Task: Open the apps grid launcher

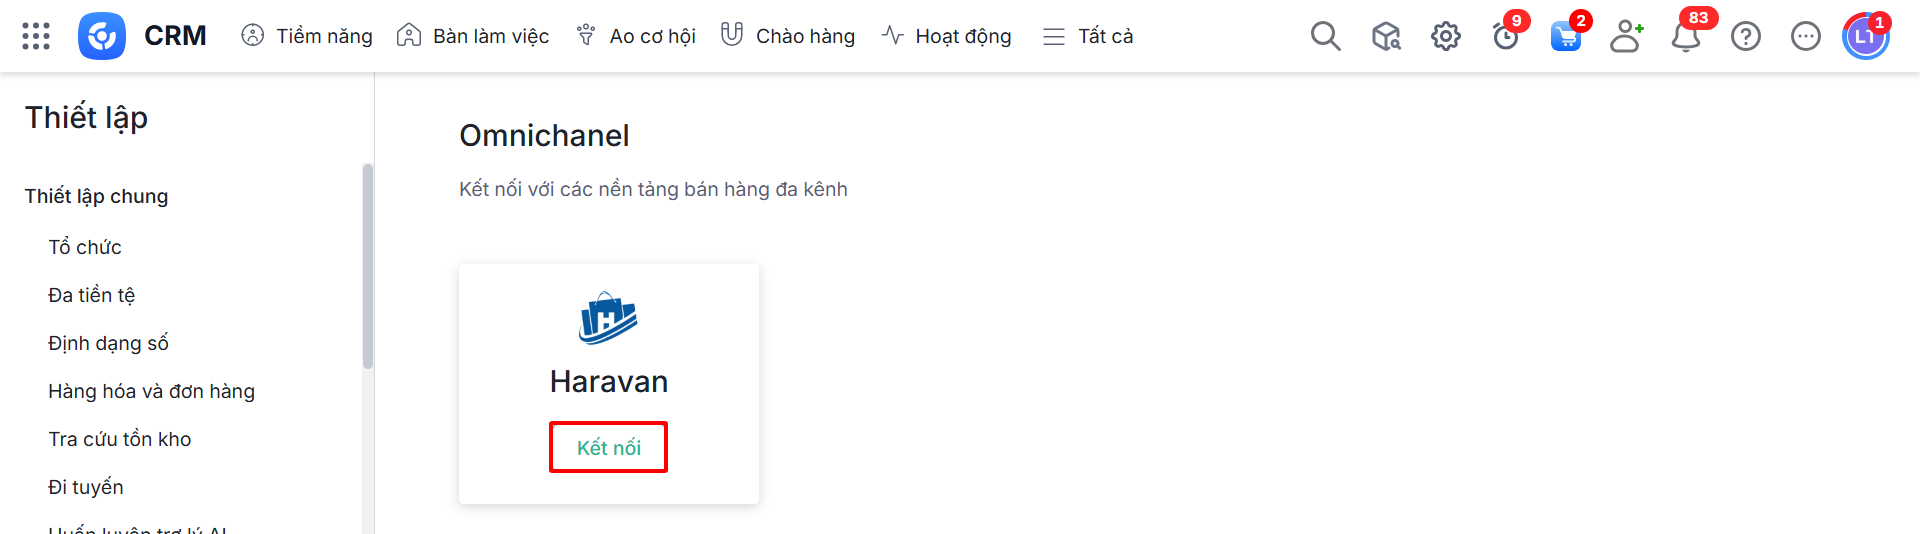Action: (x=36, y=36)
